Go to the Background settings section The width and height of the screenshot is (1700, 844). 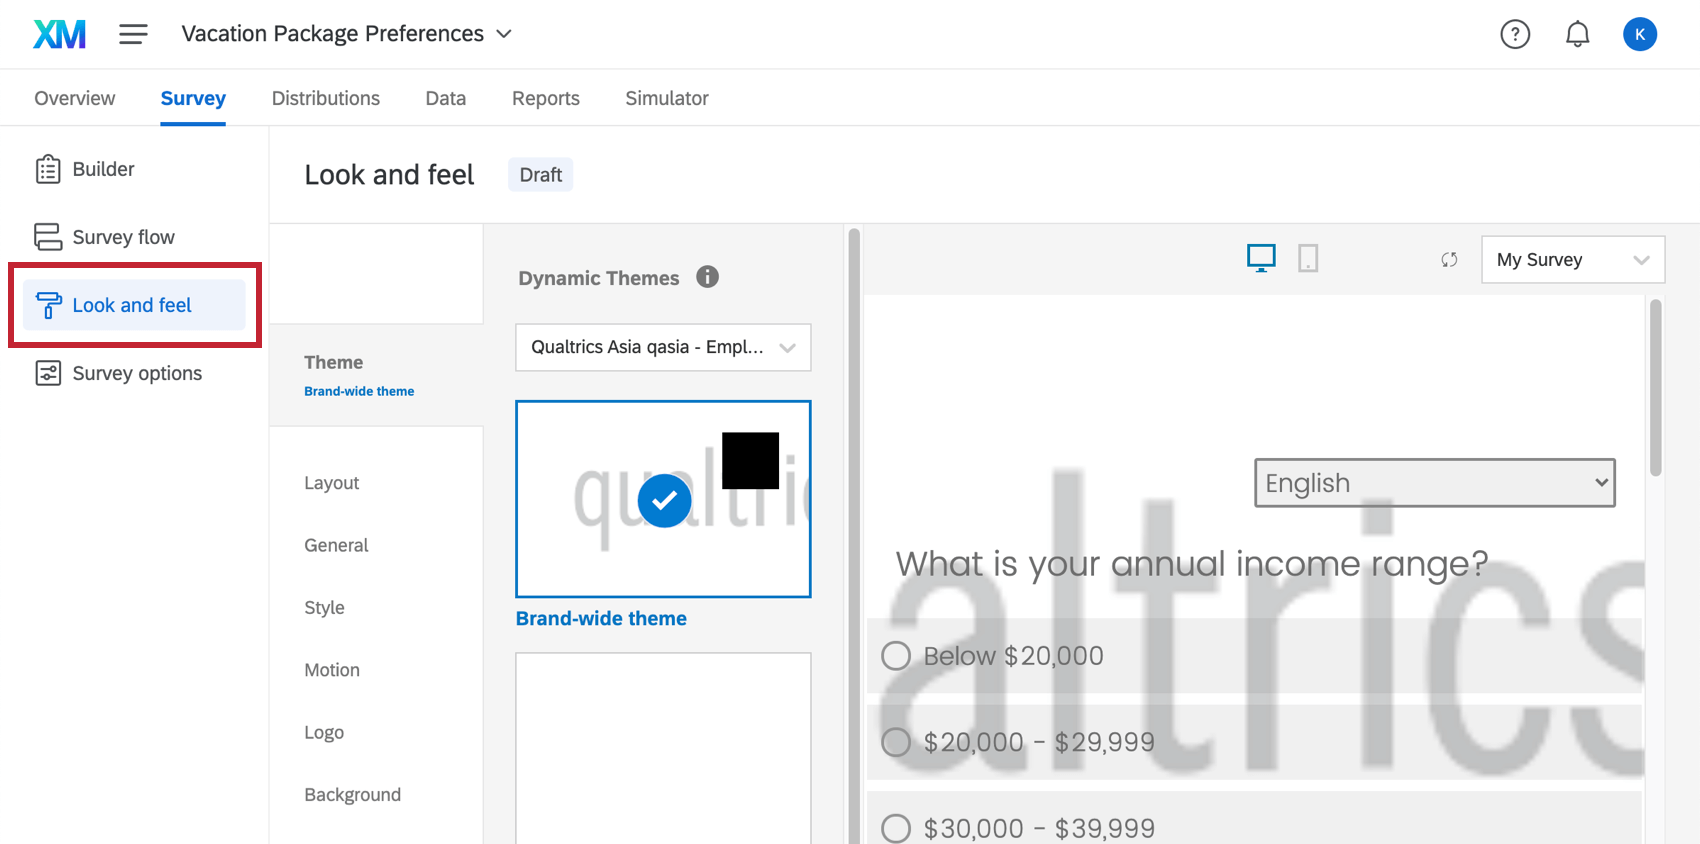point(353,794)
